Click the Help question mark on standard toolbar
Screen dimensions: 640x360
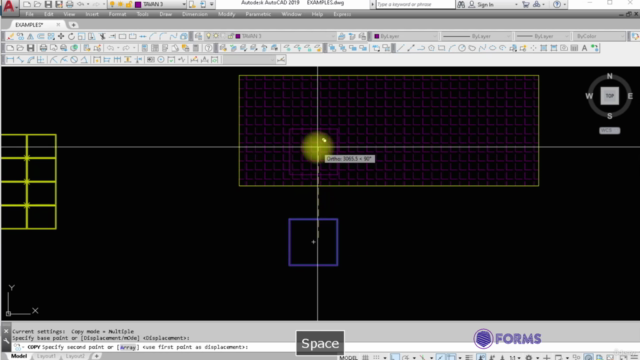coord(209,48)
